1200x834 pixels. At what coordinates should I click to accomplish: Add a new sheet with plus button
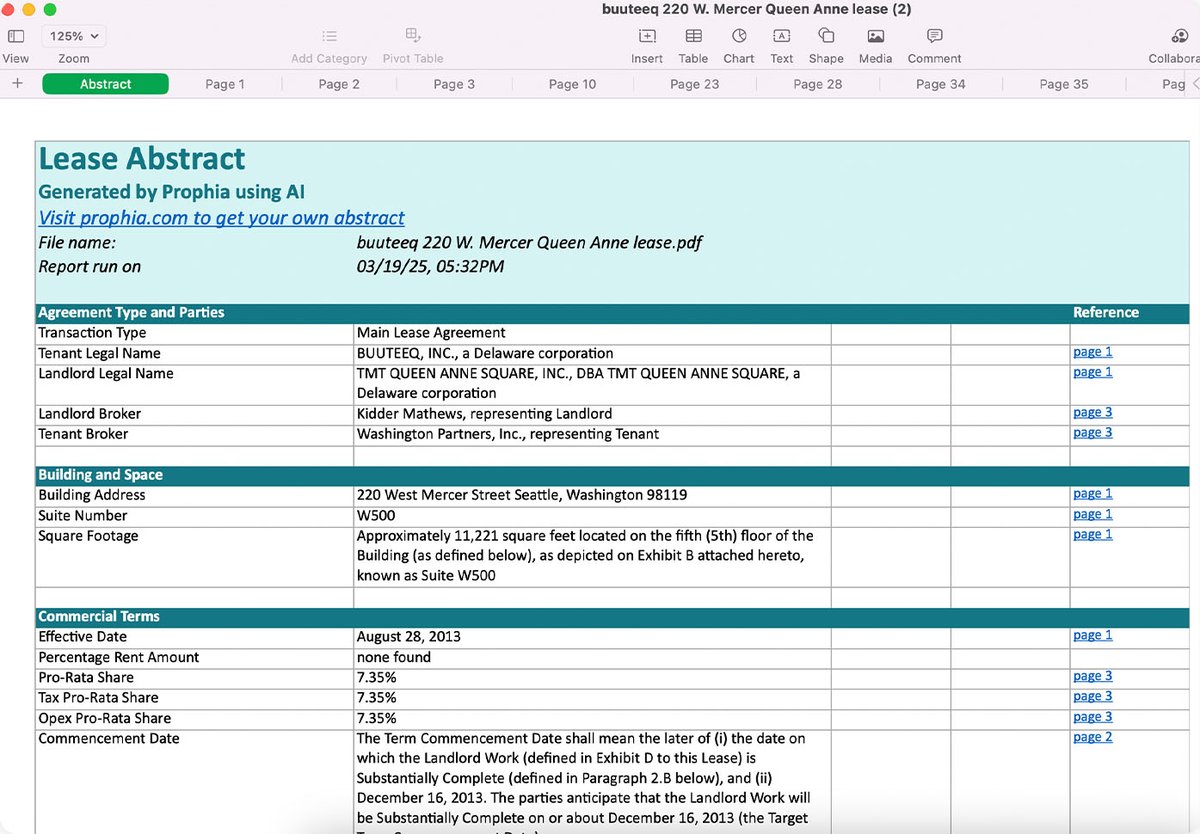[x=17, y=84]
